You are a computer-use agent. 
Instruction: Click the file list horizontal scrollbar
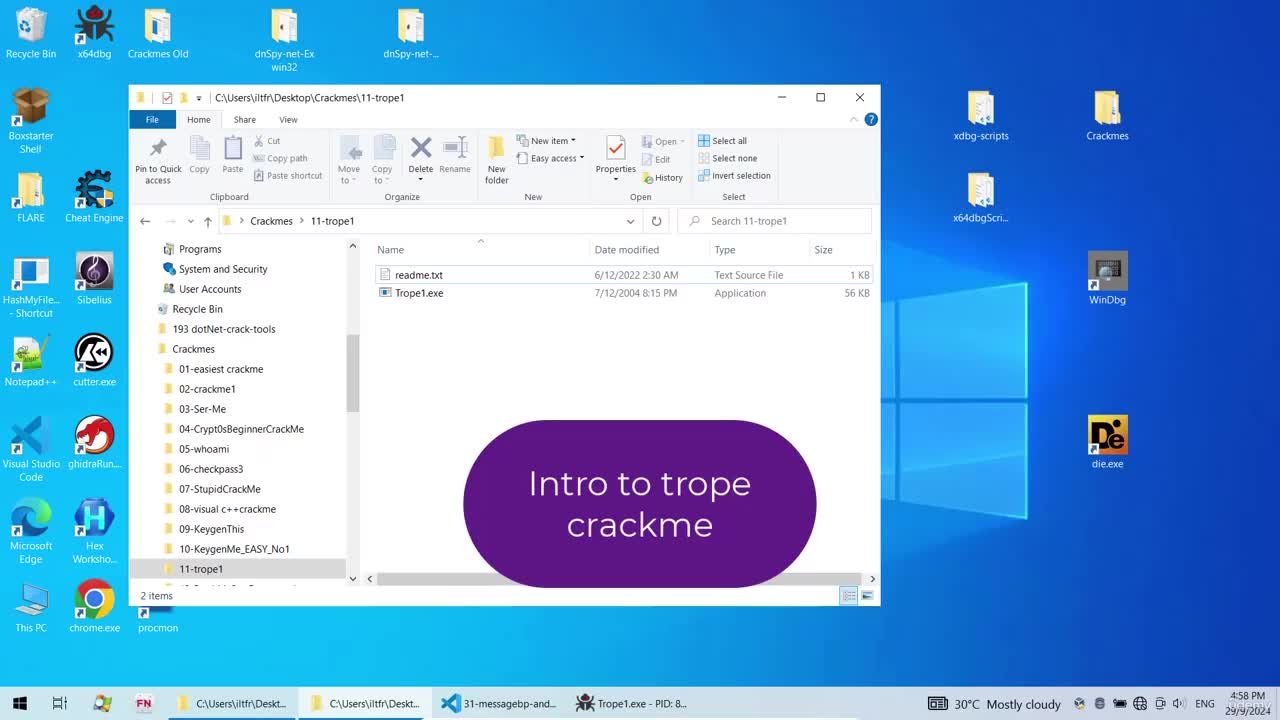(619, 578)
